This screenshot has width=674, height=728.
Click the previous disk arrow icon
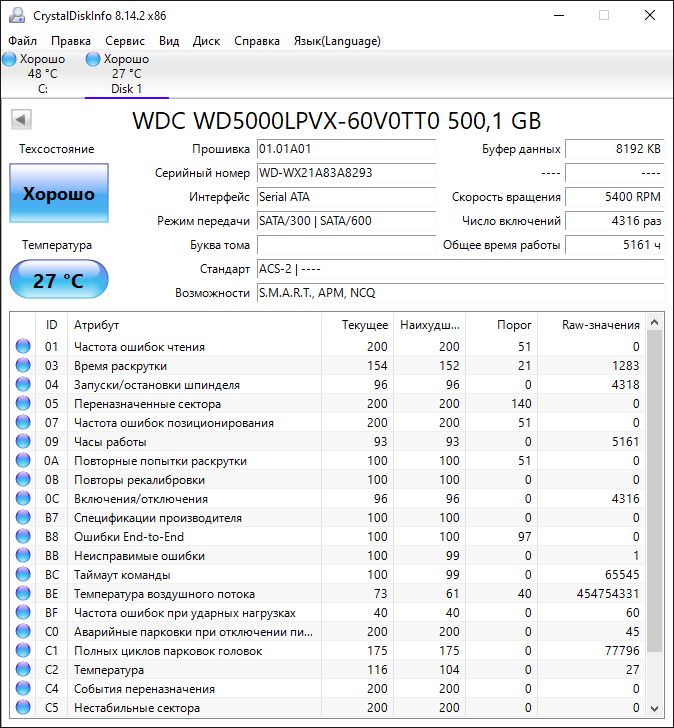click(x=21, y=120)
